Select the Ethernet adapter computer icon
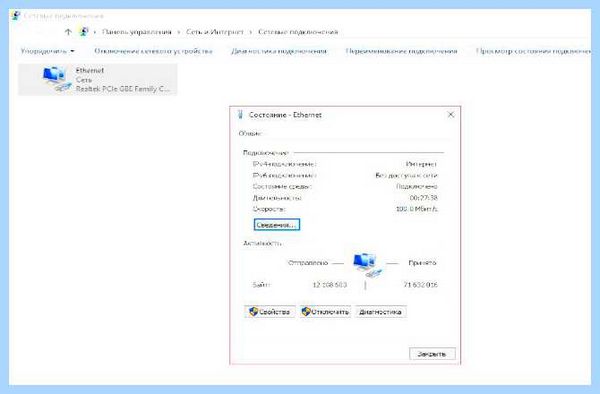The width and height of the screenshot is (600, 394). 56,79
